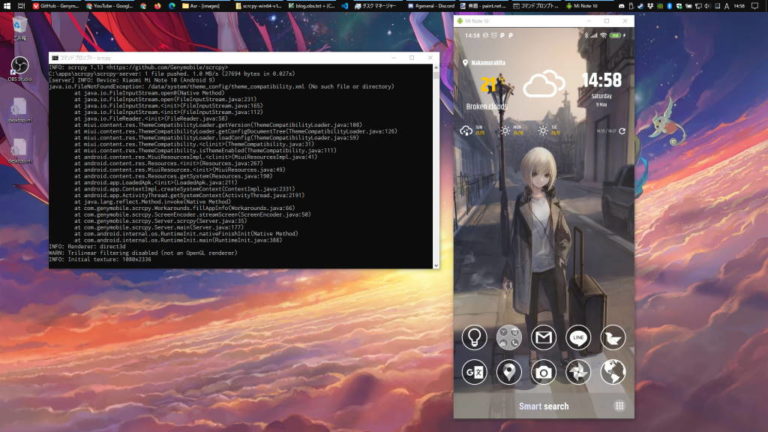Viewport: 768px width, 432px height.
Task: Open the Mail envelope app on phone
Action: tap(544, 337)
